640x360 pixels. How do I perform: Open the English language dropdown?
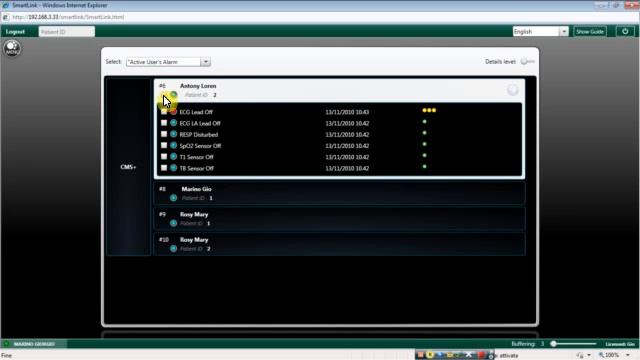pyautogui.click(x=564, y=31)
